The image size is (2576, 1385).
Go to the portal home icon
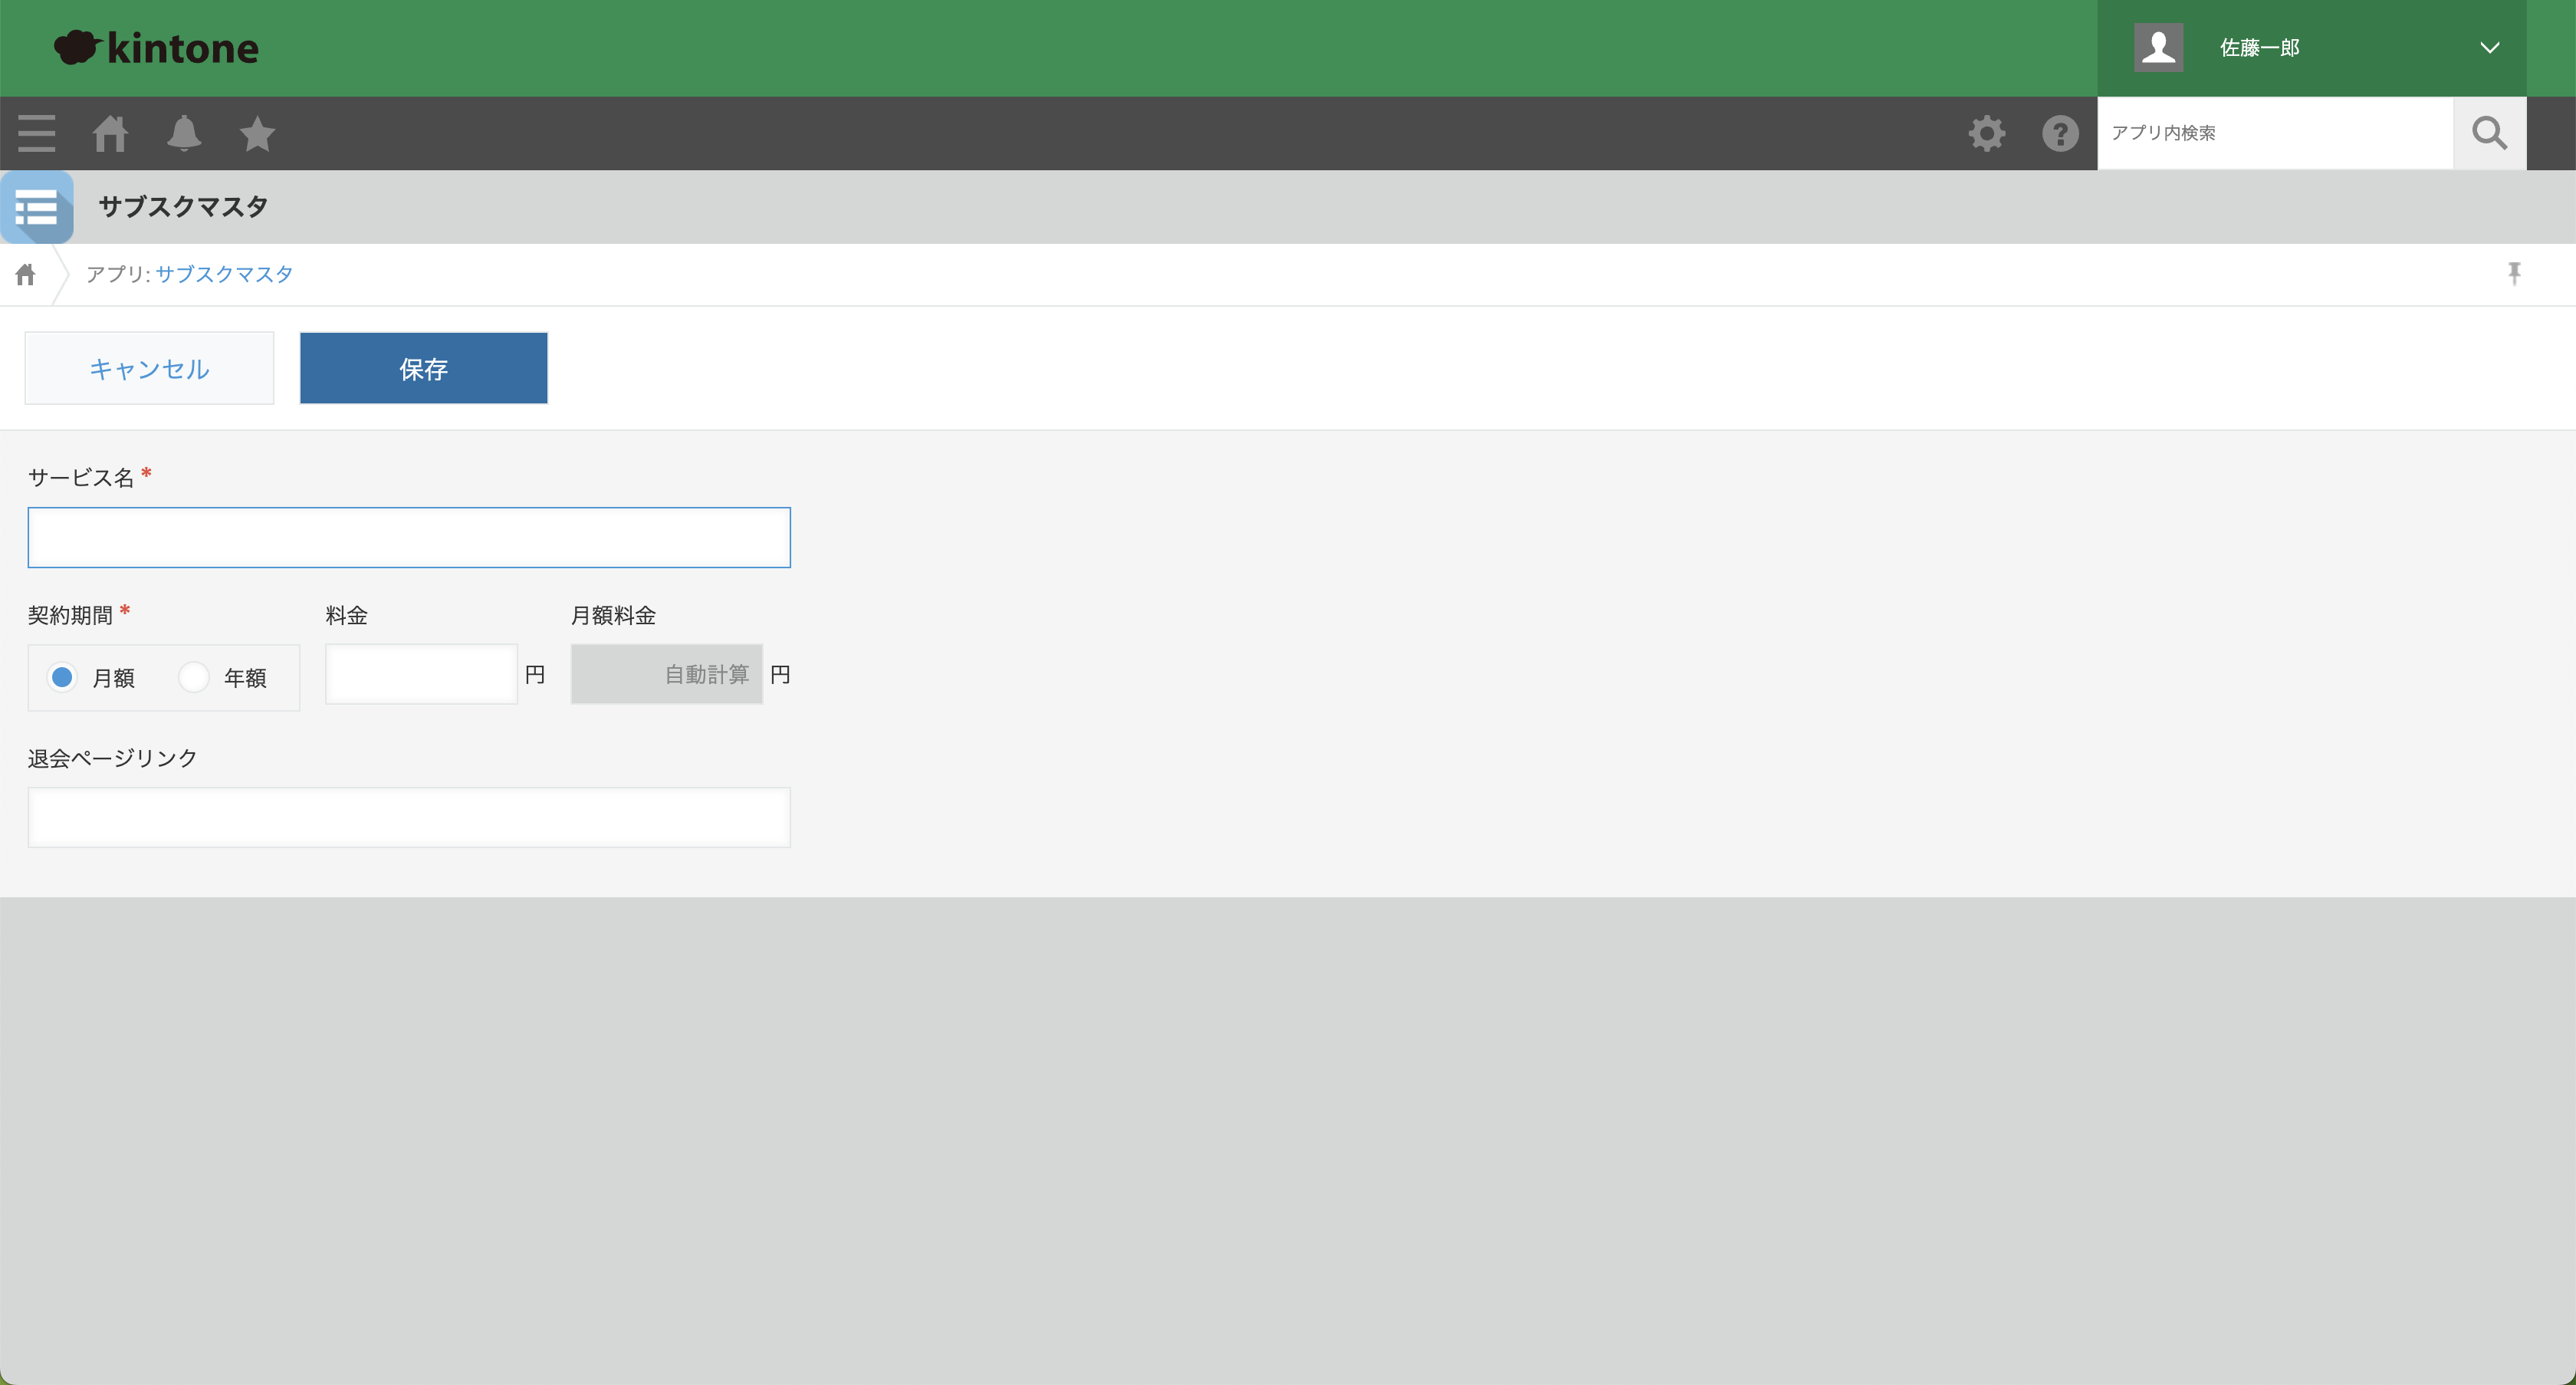tap(110, 133)
